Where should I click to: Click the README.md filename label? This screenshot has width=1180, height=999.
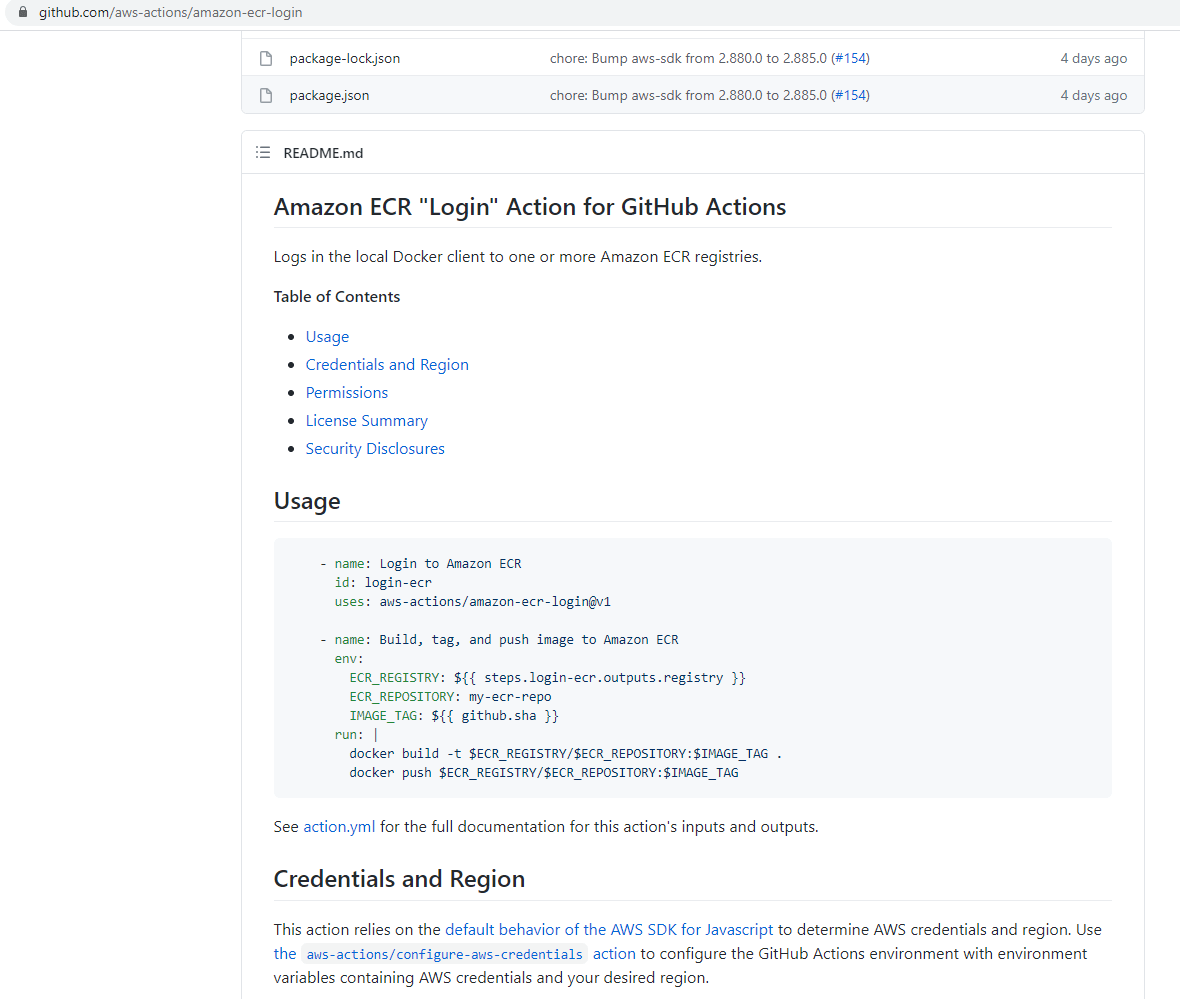[x=322, y=152]
